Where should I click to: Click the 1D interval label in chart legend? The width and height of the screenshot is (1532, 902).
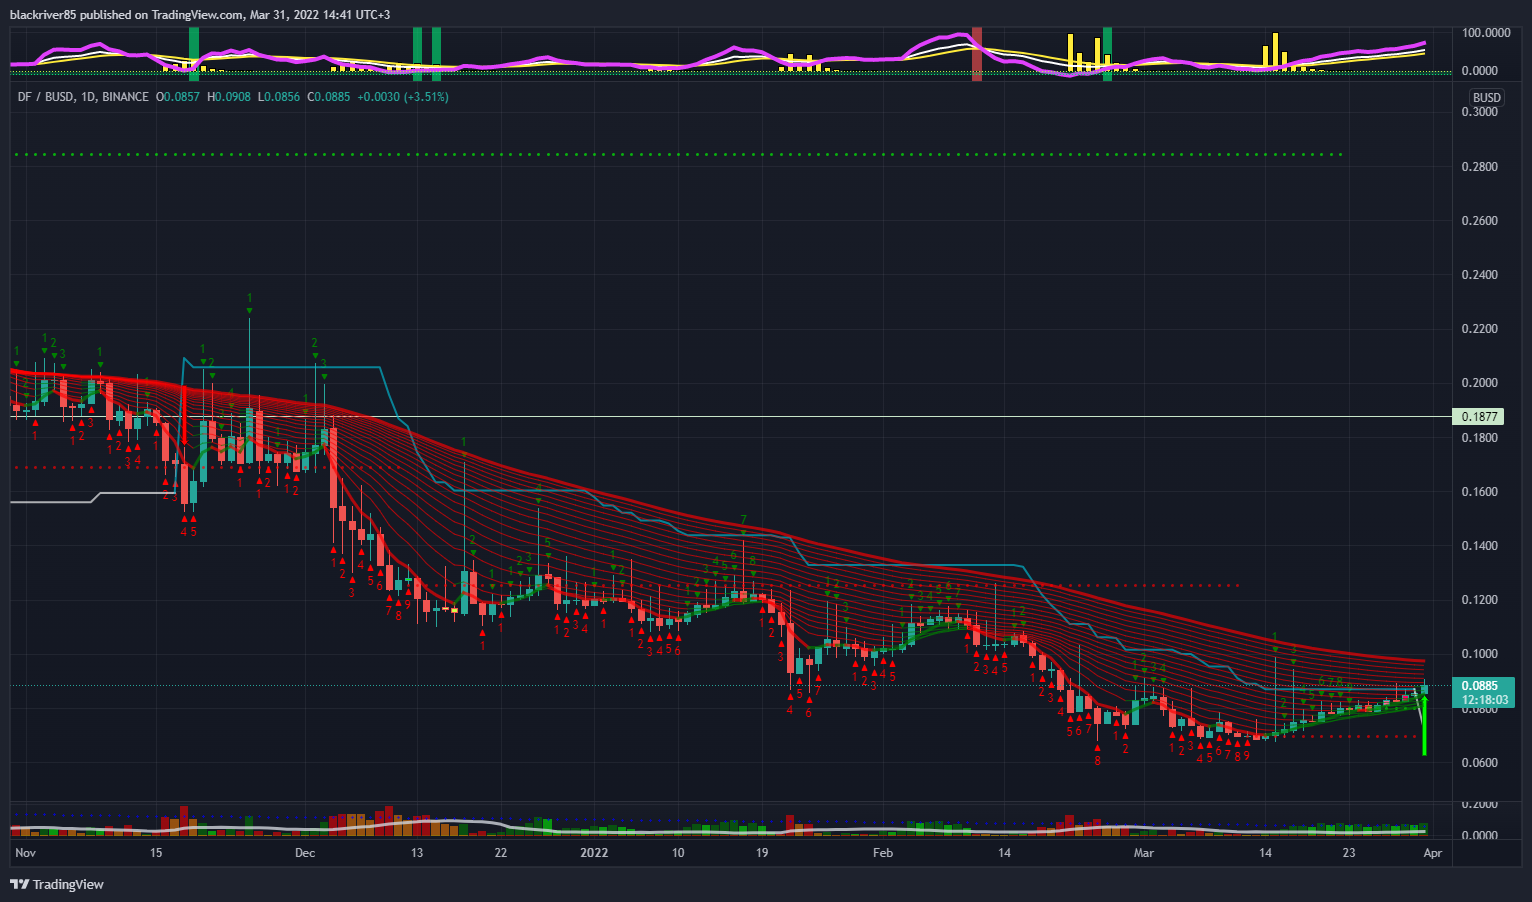(87, 97)
